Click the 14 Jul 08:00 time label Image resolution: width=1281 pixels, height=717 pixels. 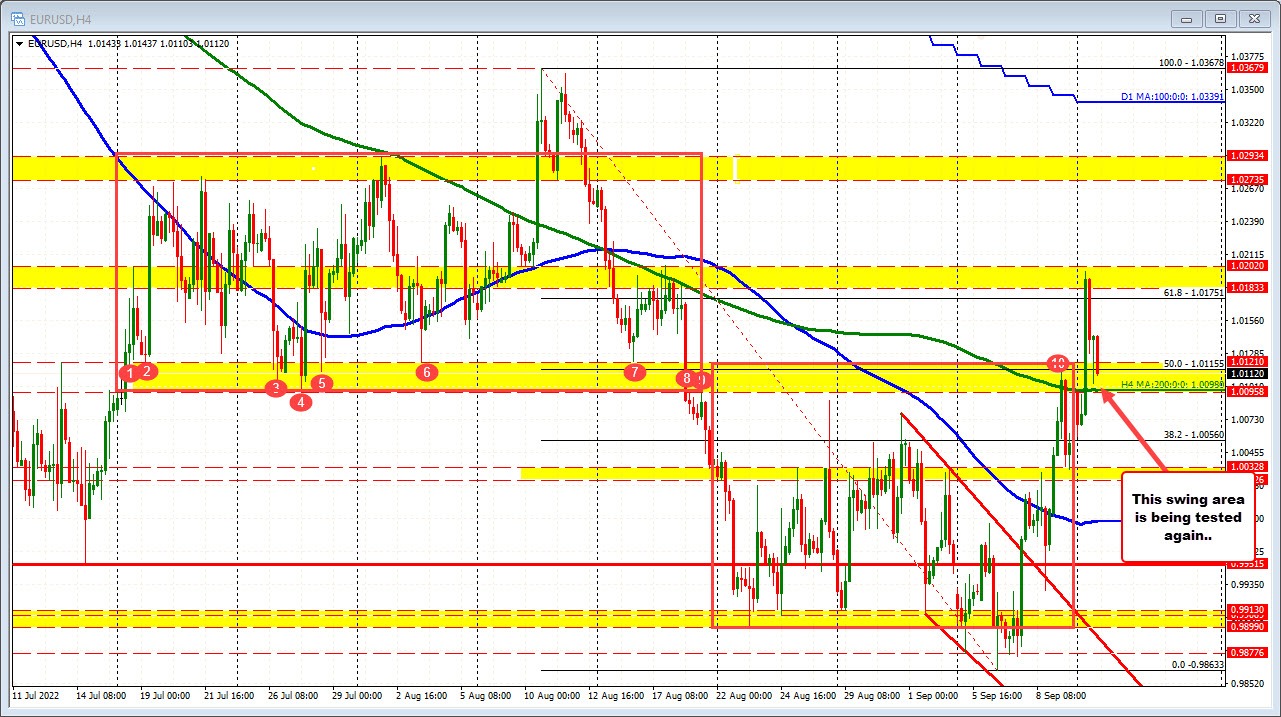[103, 694]
